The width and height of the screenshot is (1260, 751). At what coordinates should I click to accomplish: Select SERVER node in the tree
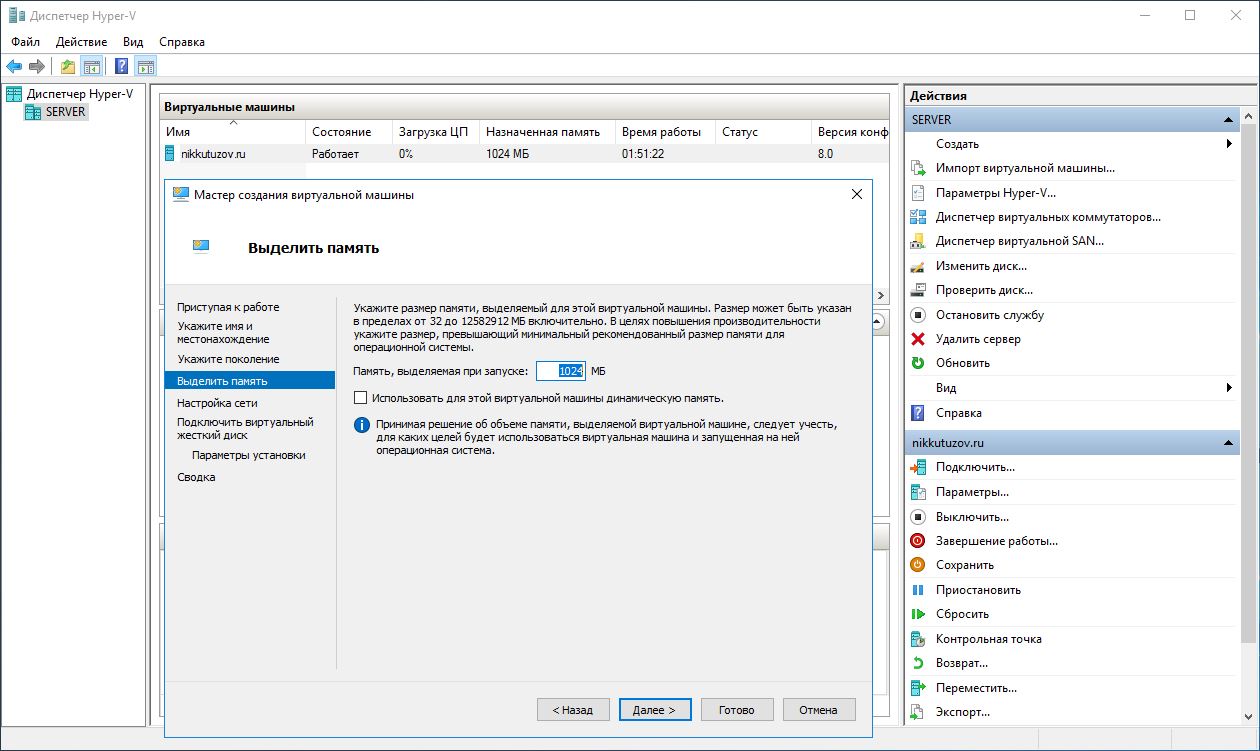tap(65, 112)
